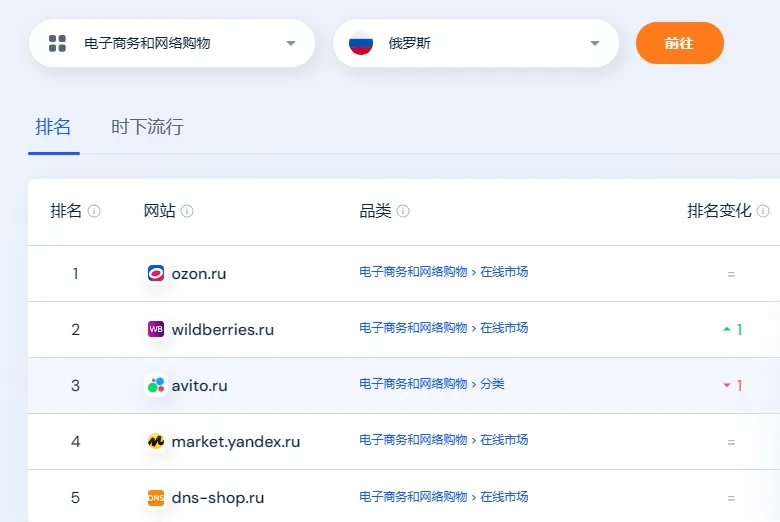Click rank number 1 cell
This screenshot has height=522, width=780.
pos(76,274)
